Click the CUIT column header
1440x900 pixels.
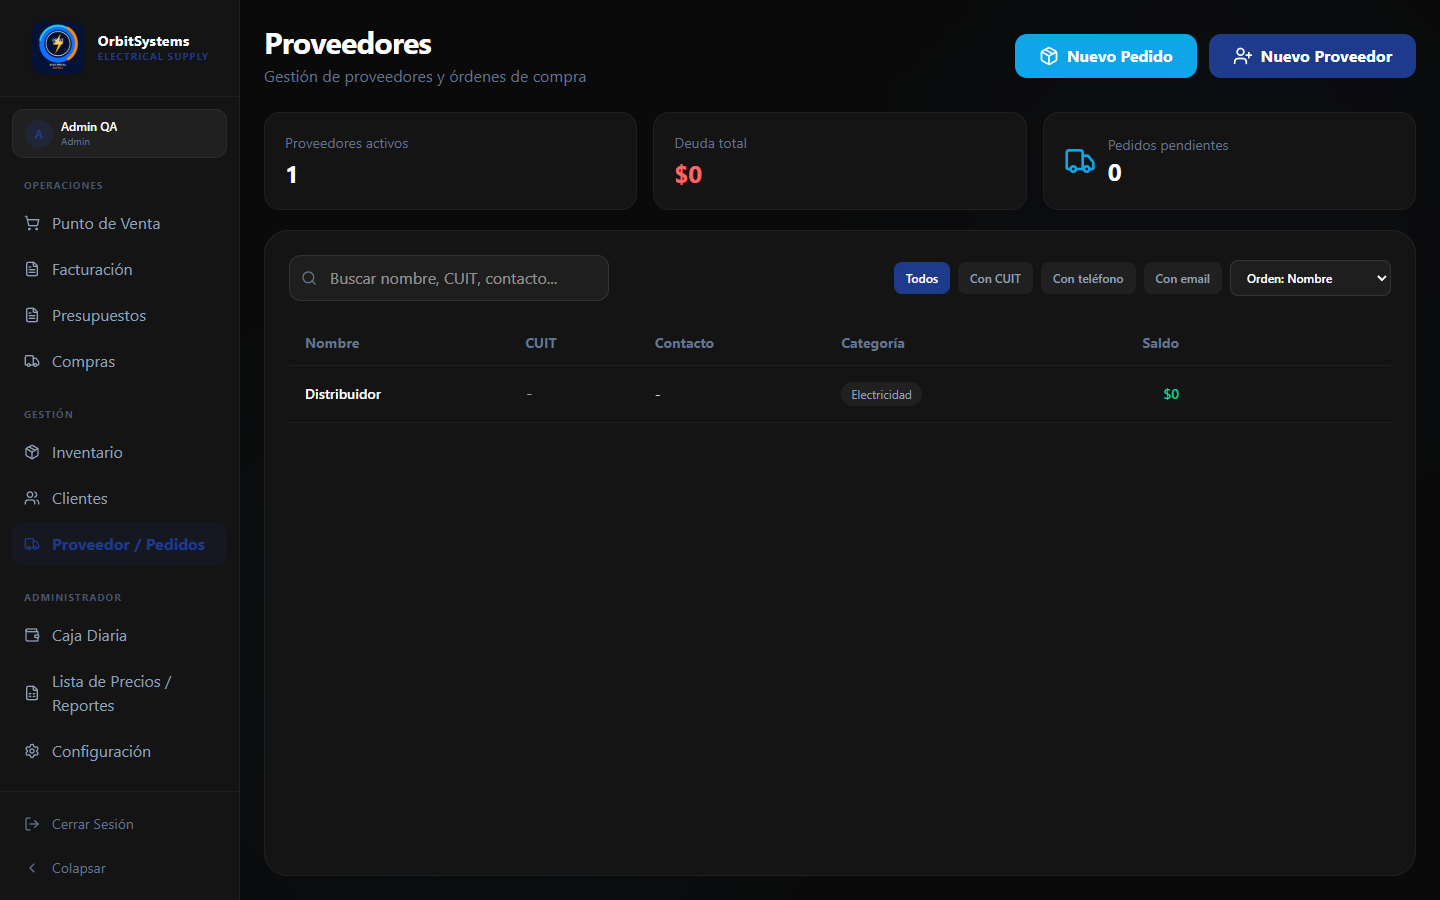[x=541, y=343]
